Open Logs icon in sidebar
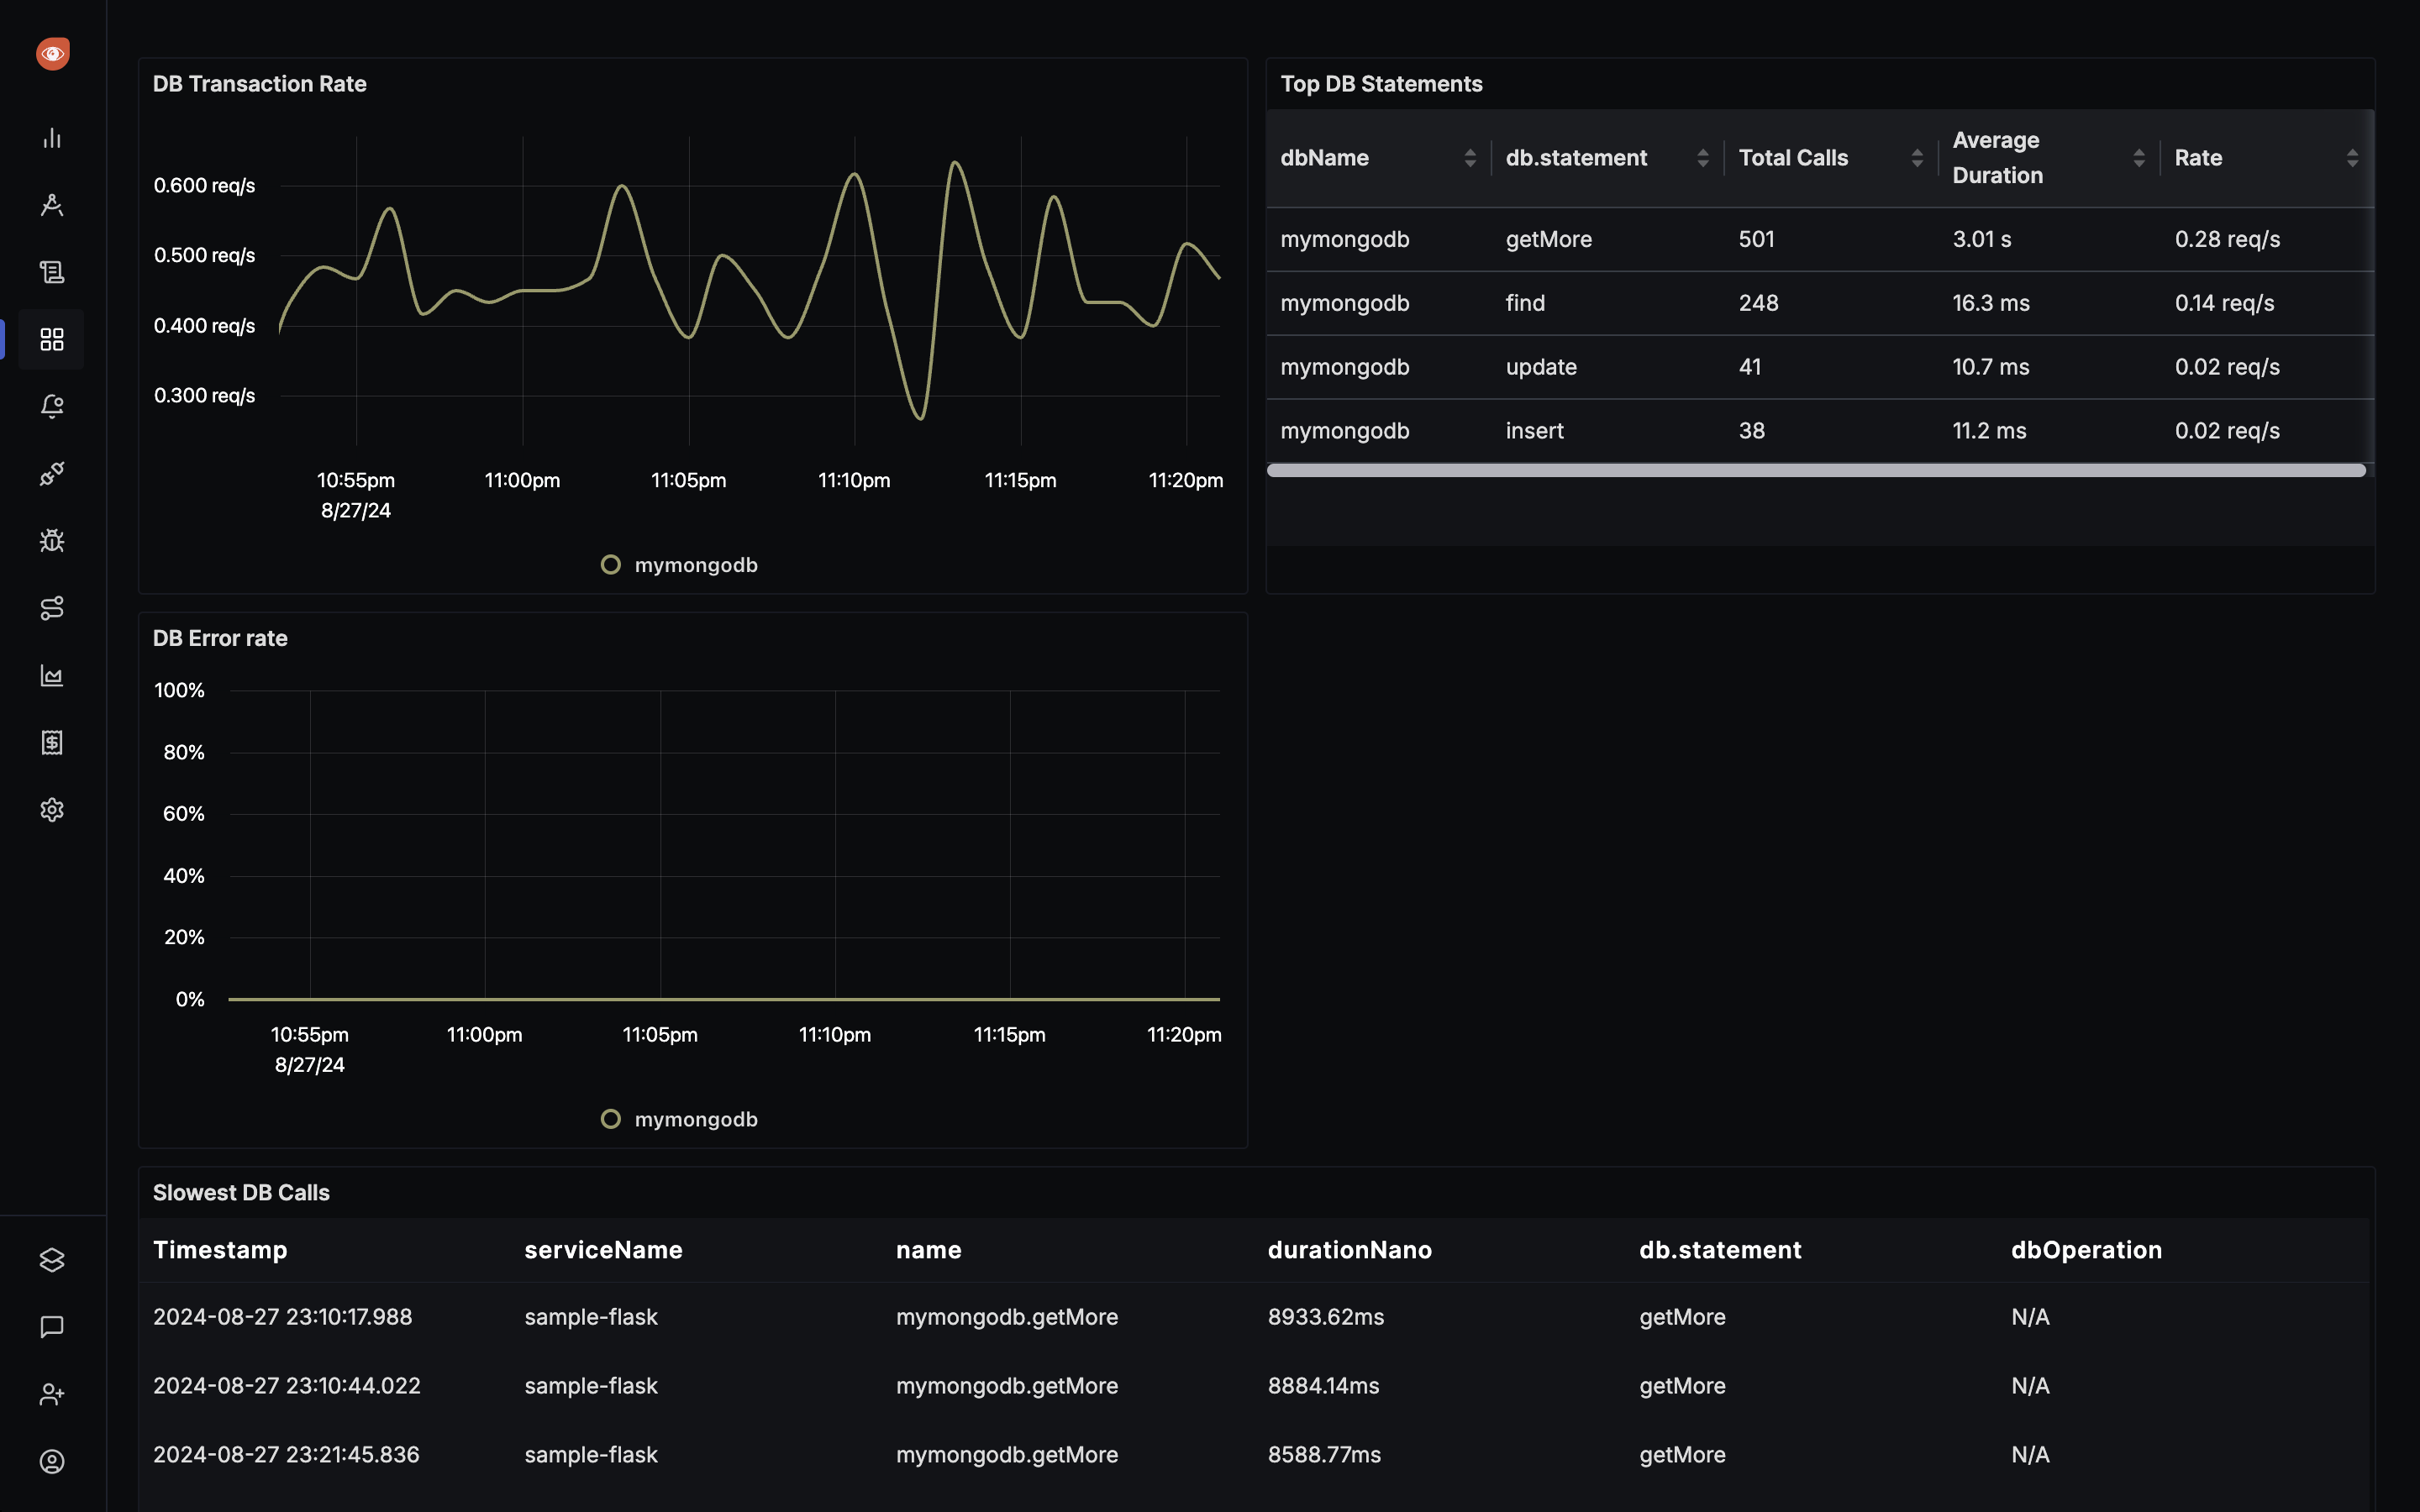 click(x=52, y=272)
